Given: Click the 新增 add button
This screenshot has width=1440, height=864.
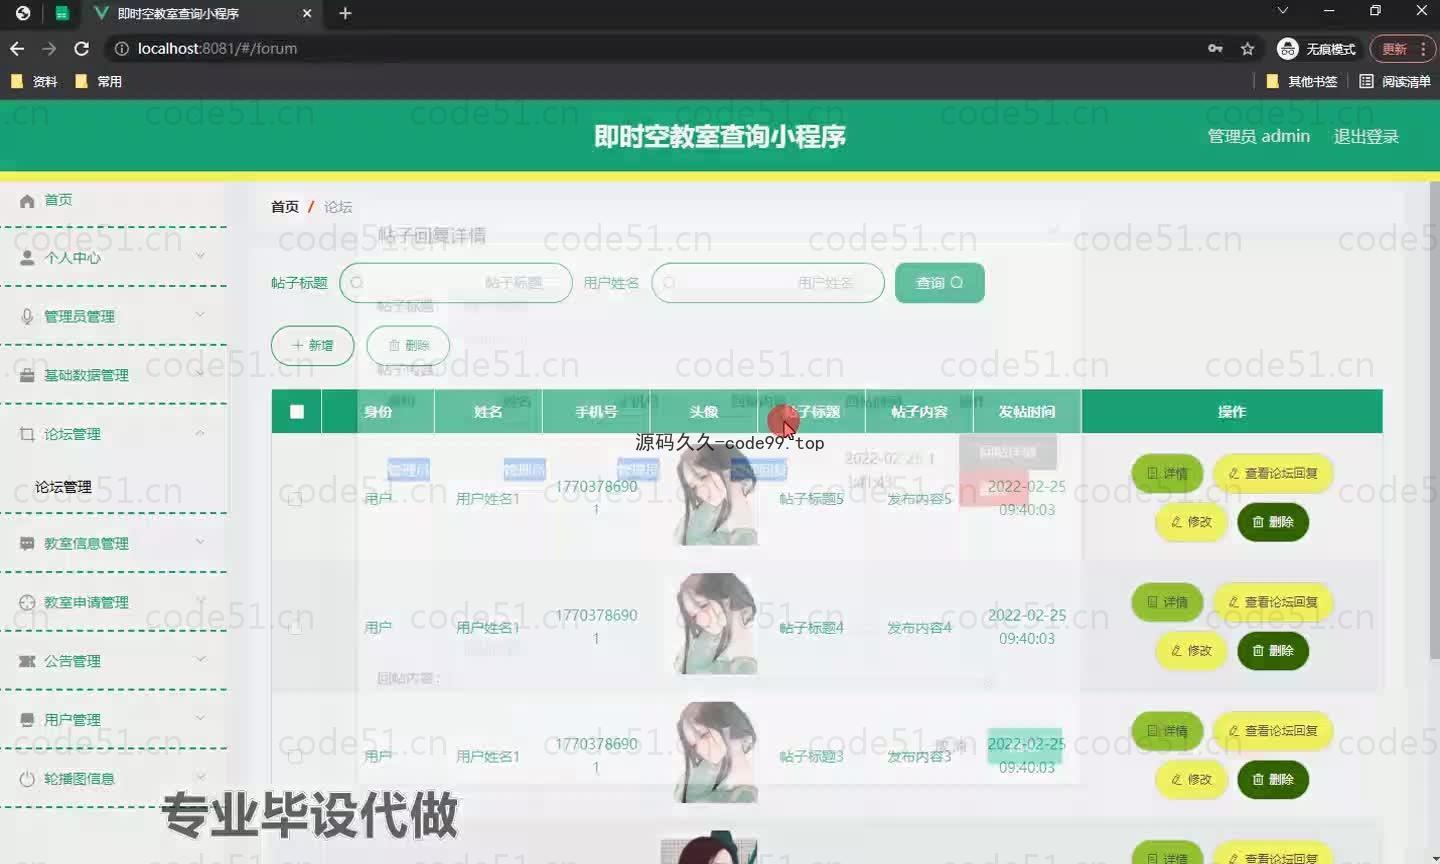Looking at the screenshot, I should (312, 345).
